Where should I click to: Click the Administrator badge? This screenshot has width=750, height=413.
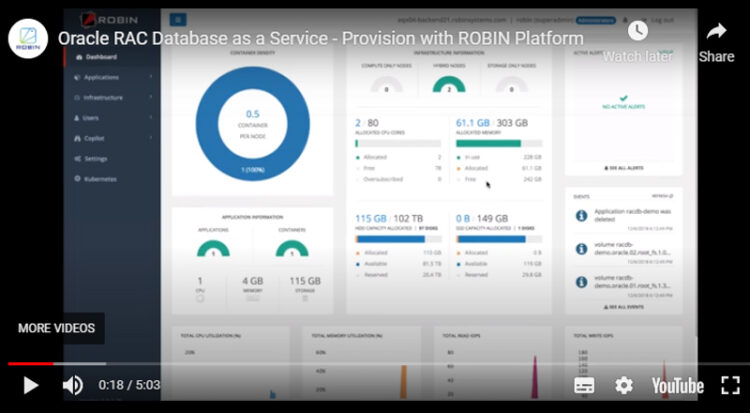(x=595, y=20)
